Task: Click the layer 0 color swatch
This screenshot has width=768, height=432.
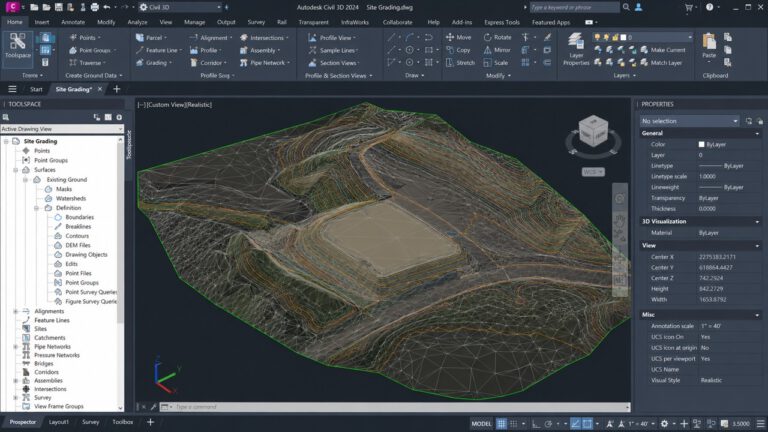Action: 624,37
